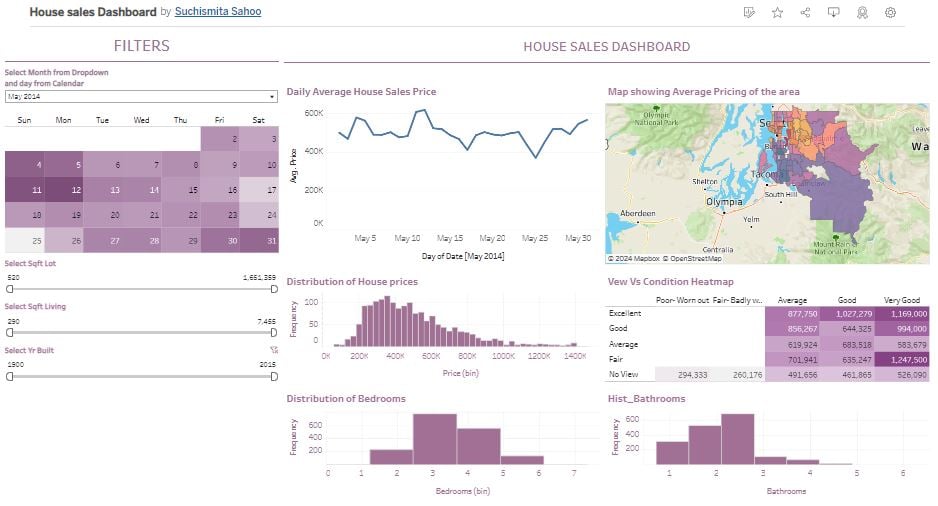The width and height of the screenshot is (938, 506).
Task: Open author Suchismita Sahoo's profile link
Action: click(x=216, y=13)
